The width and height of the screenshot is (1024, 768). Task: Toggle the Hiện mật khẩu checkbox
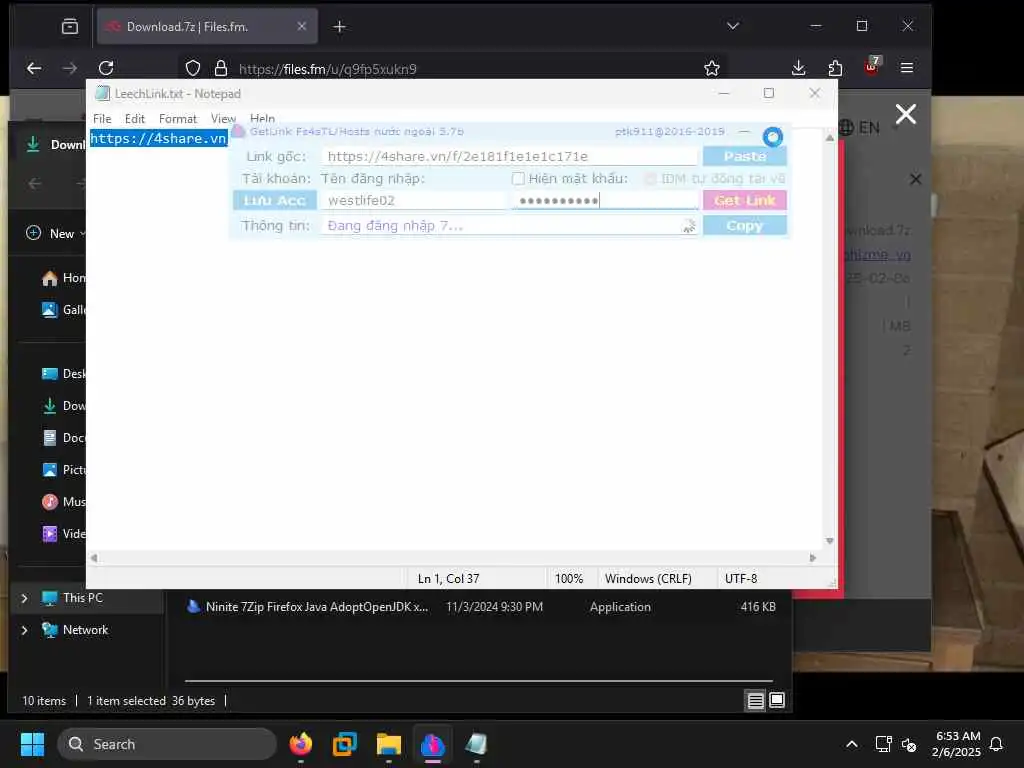(x=518, y=178)
